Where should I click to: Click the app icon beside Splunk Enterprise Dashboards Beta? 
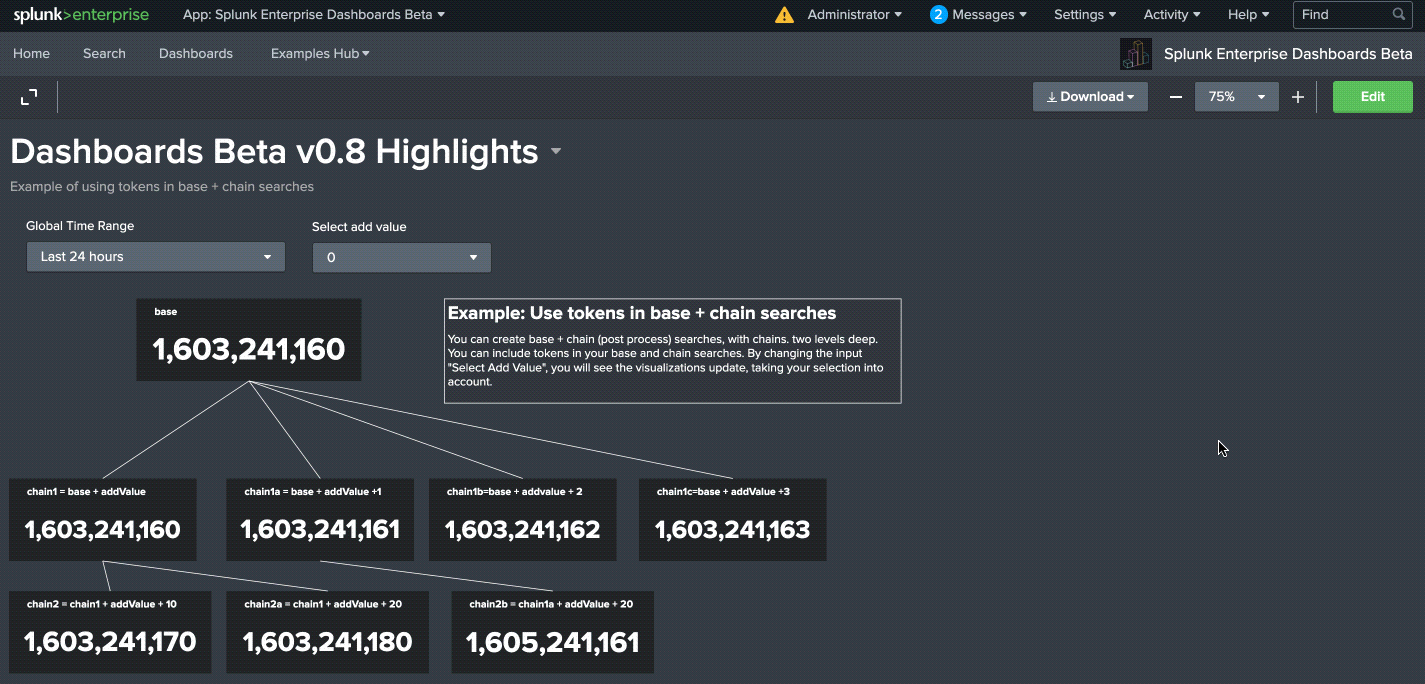(1135, 53)
